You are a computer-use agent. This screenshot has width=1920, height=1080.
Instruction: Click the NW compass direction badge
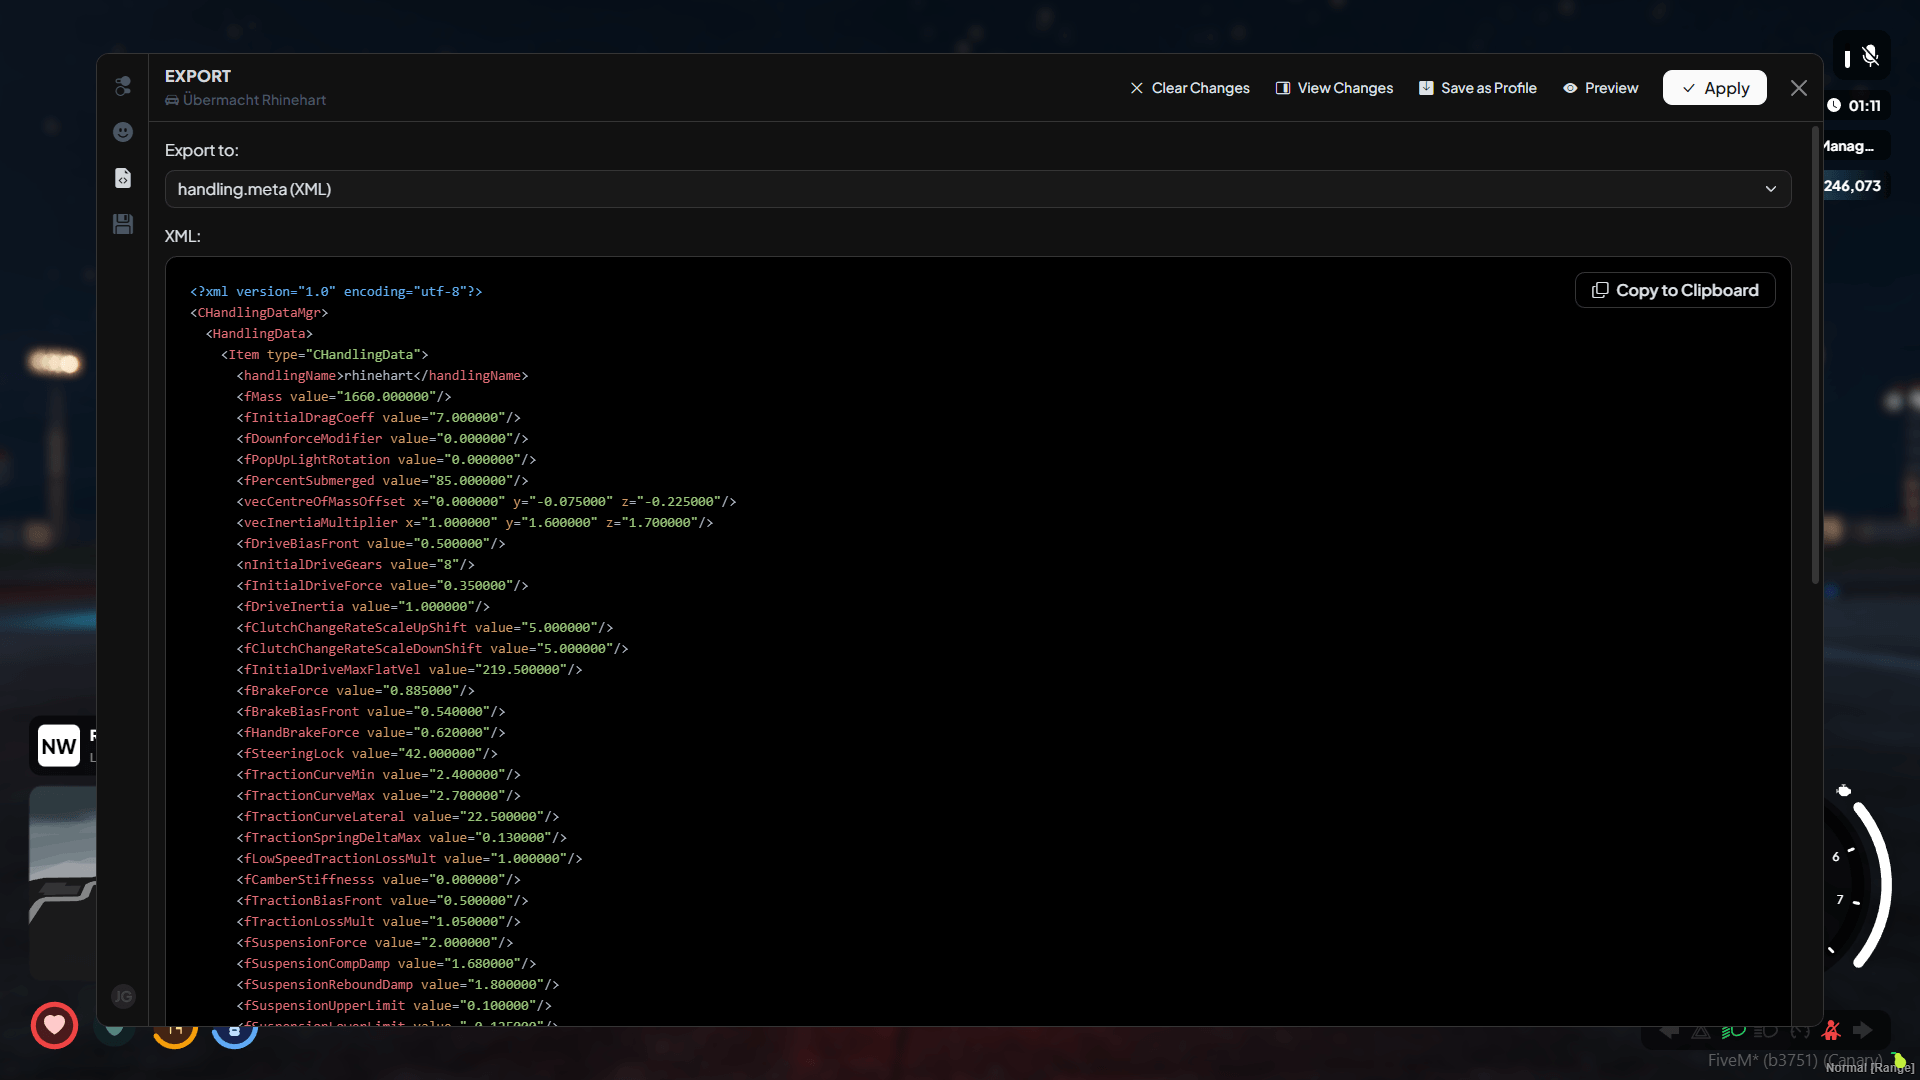click(x=59, y=746)
